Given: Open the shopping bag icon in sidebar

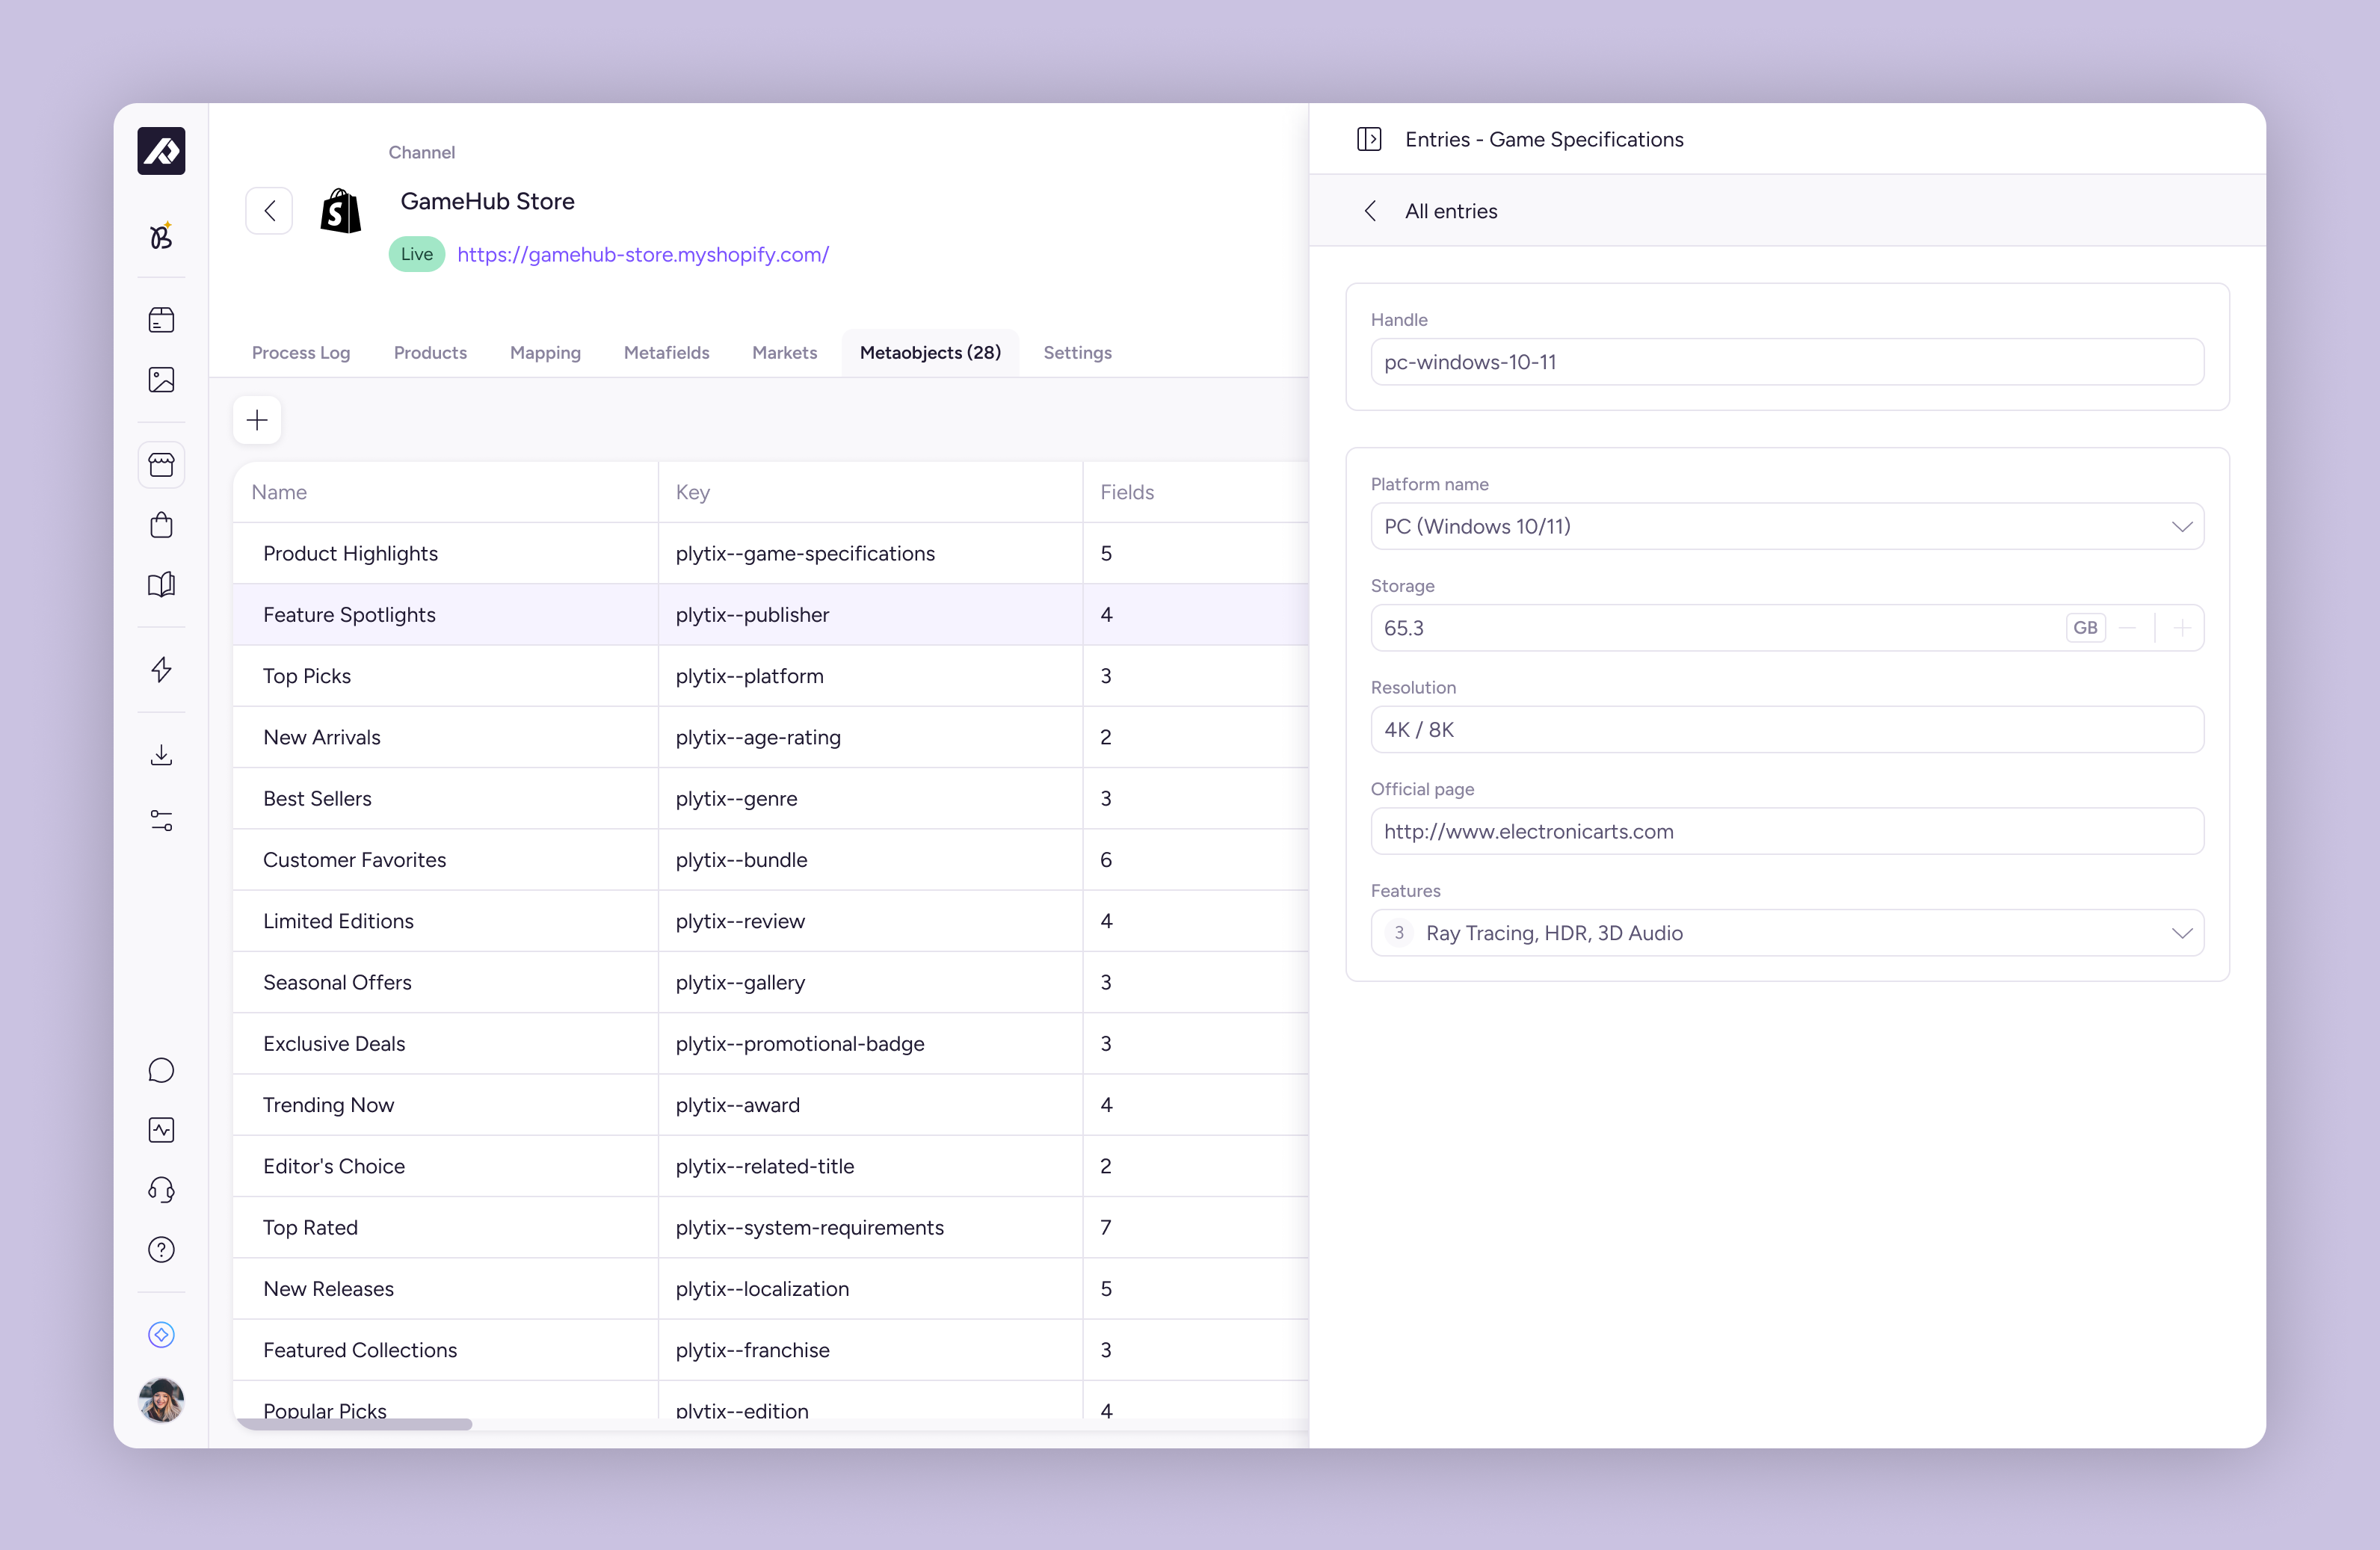Looking at the screenshot, I should coord(161,525).
